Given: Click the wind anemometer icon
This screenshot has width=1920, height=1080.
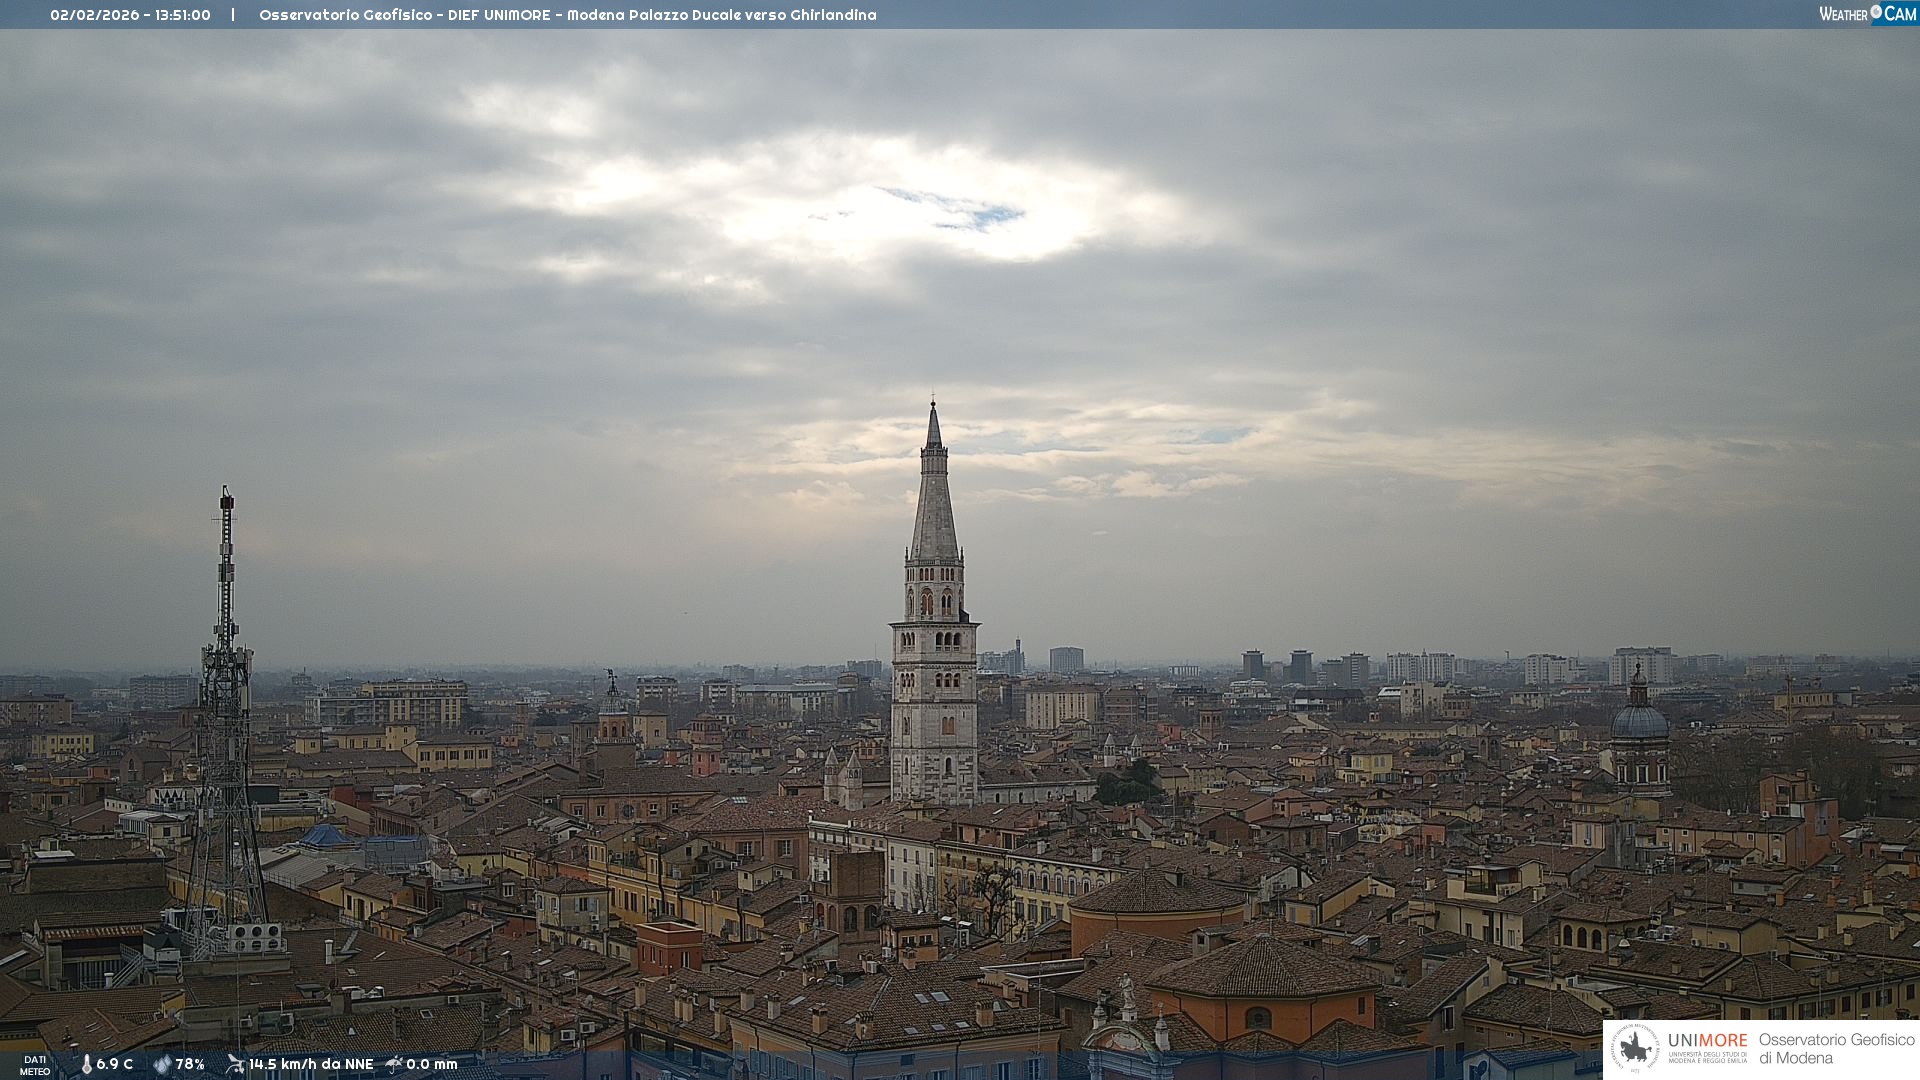Looking at the screenshot, I should pyautogui.click(x=235, y=1064).
